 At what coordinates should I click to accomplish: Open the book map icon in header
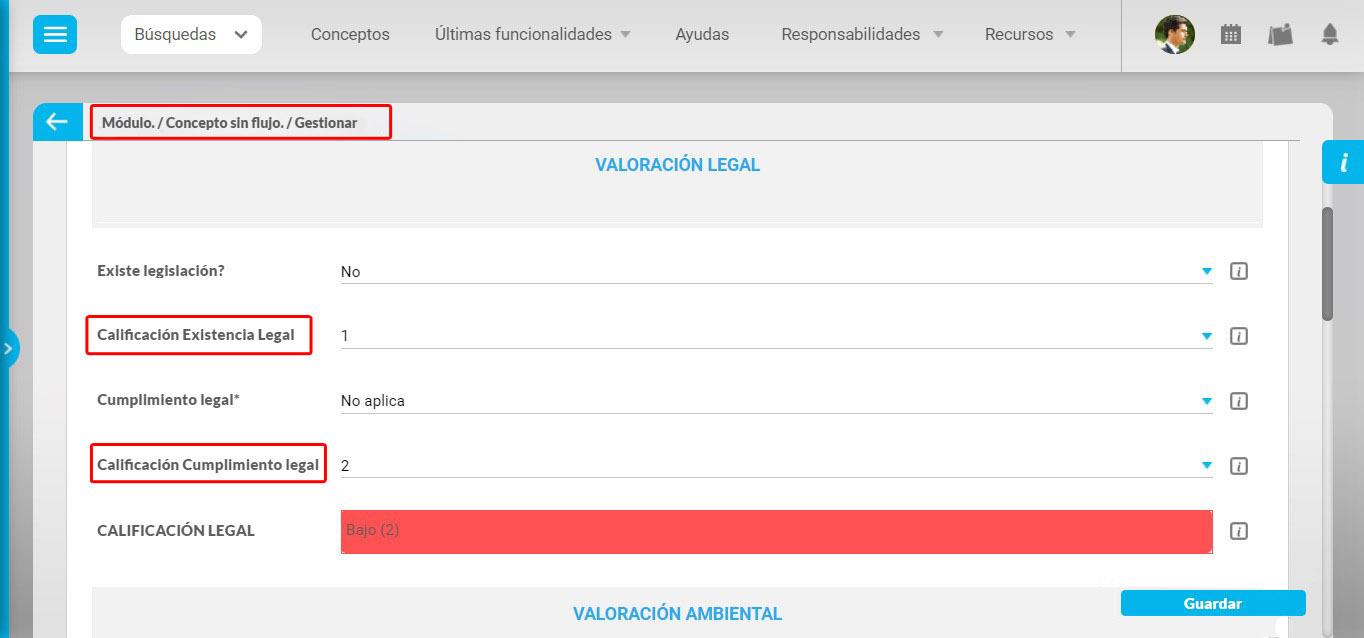1280,34
